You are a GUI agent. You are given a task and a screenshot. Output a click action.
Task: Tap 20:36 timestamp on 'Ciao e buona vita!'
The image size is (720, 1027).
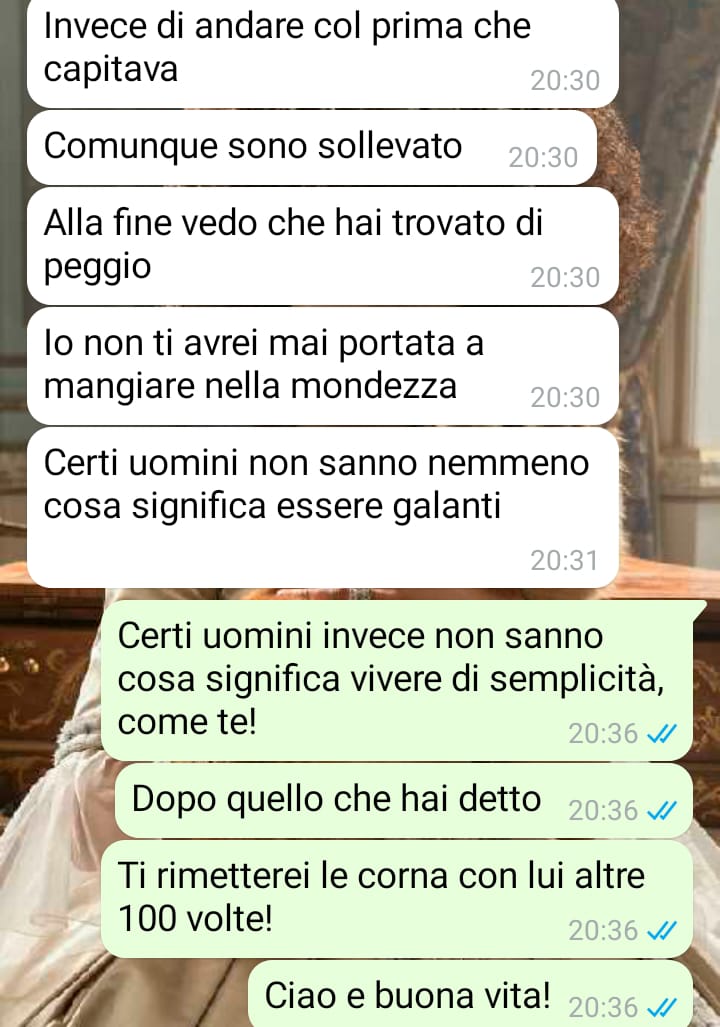tap(603, 1008)
